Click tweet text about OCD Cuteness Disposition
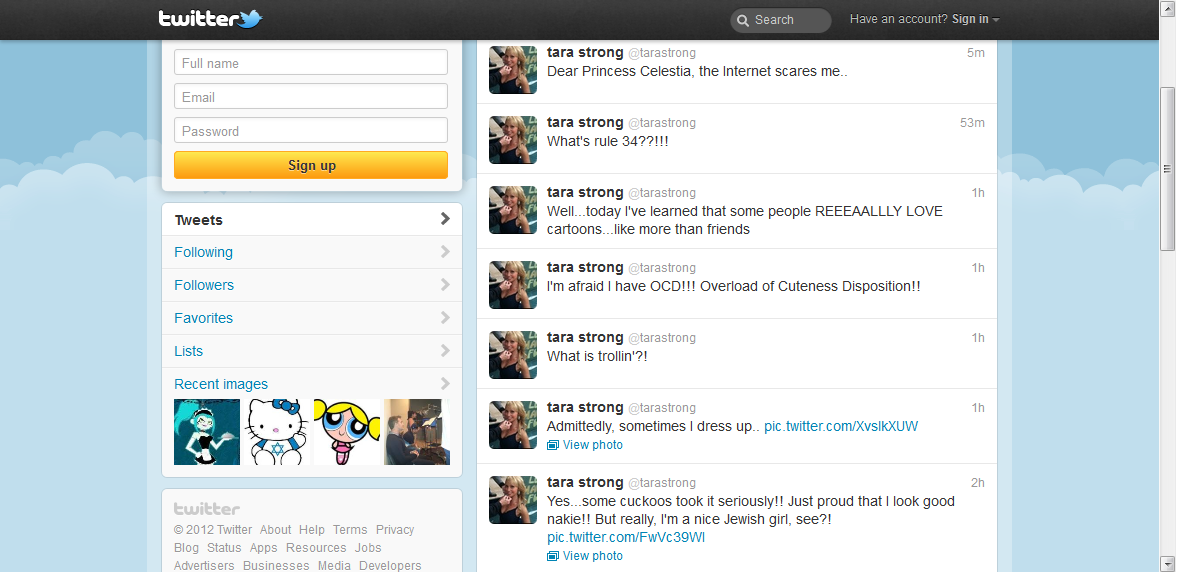The height and width of the screenshot is (572, 1177). (733, 287)
